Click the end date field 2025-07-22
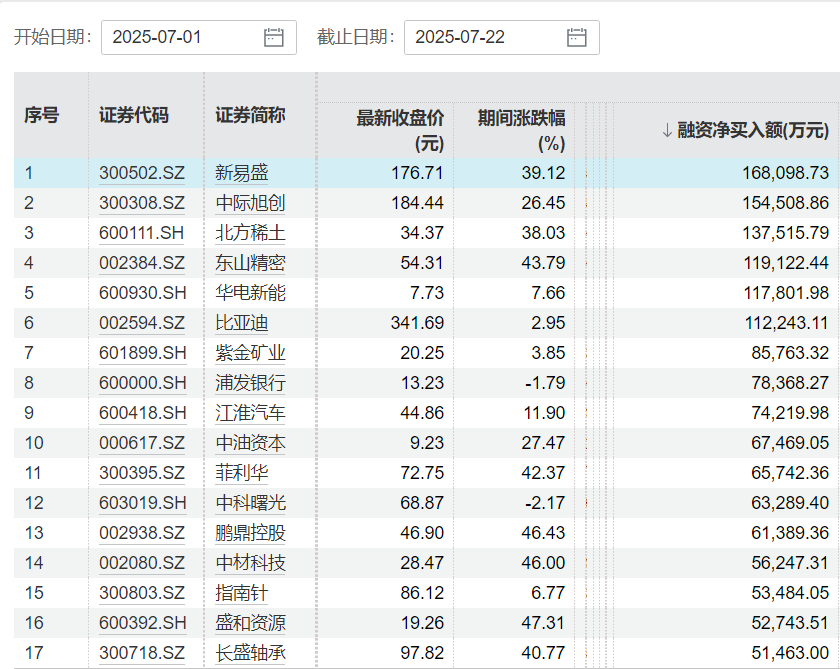 [483, 38]
